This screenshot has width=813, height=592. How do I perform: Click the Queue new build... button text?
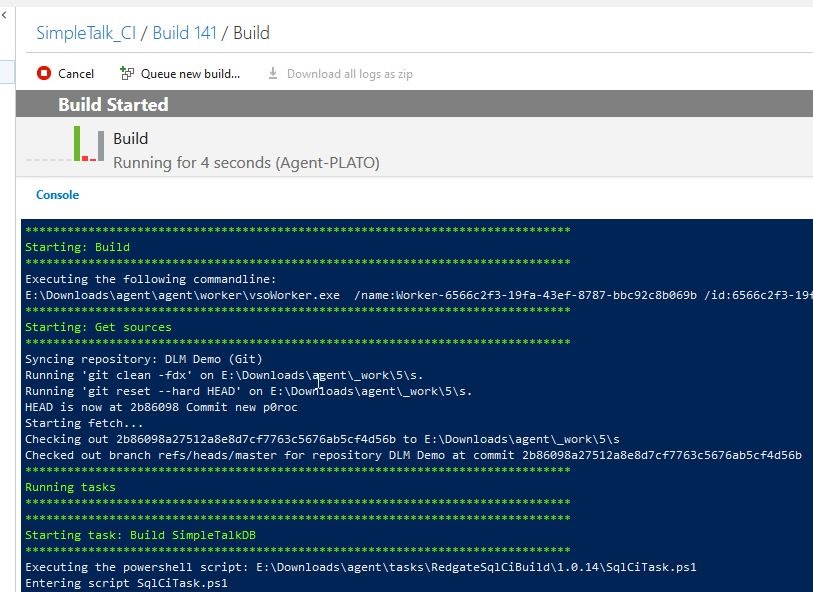[190, 74]
